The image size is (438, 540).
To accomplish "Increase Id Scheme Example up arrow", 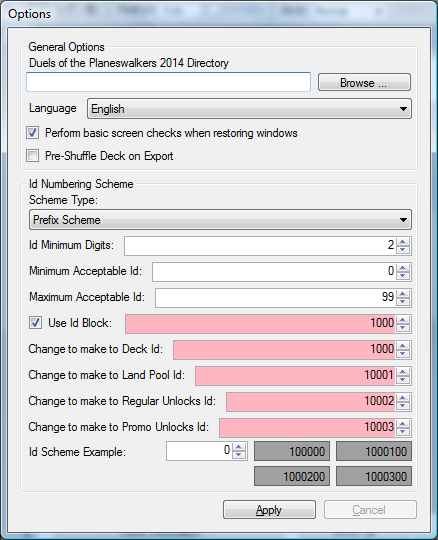I will pos(239,447).
